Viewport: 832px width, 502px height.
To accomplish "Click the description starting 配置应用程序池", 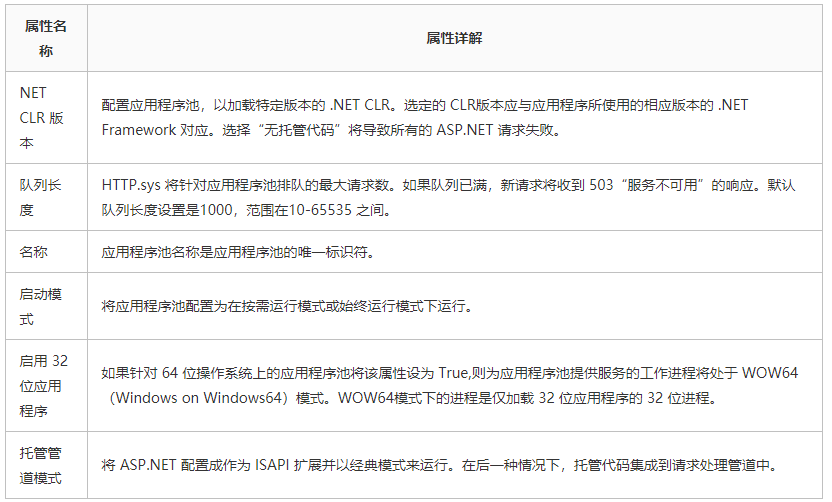I will (x=424, y=117).
